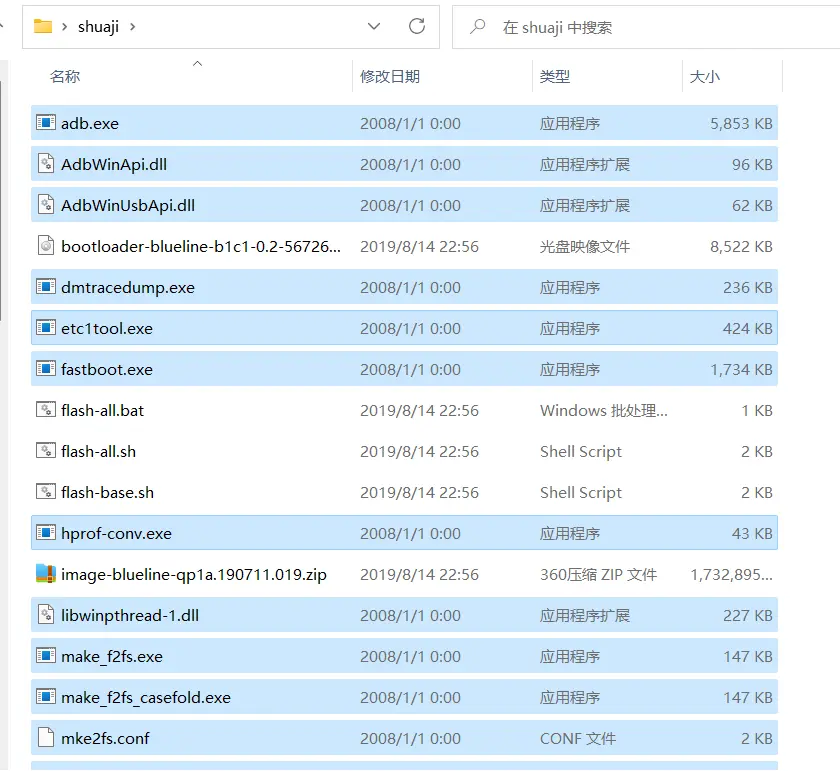Select file name fastboot.exe
The width and height of the screenshot is (840, 771).
coord(107,369)
